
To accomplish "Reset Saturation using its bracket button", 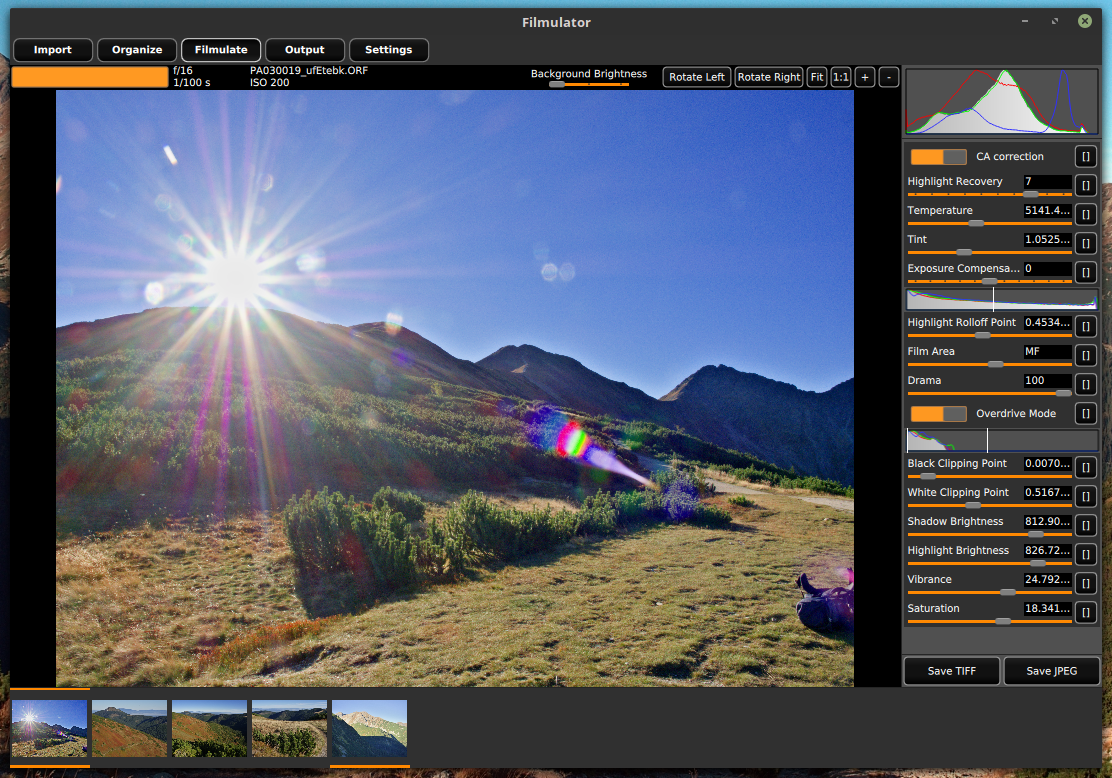I will (x=1086, y=613).
